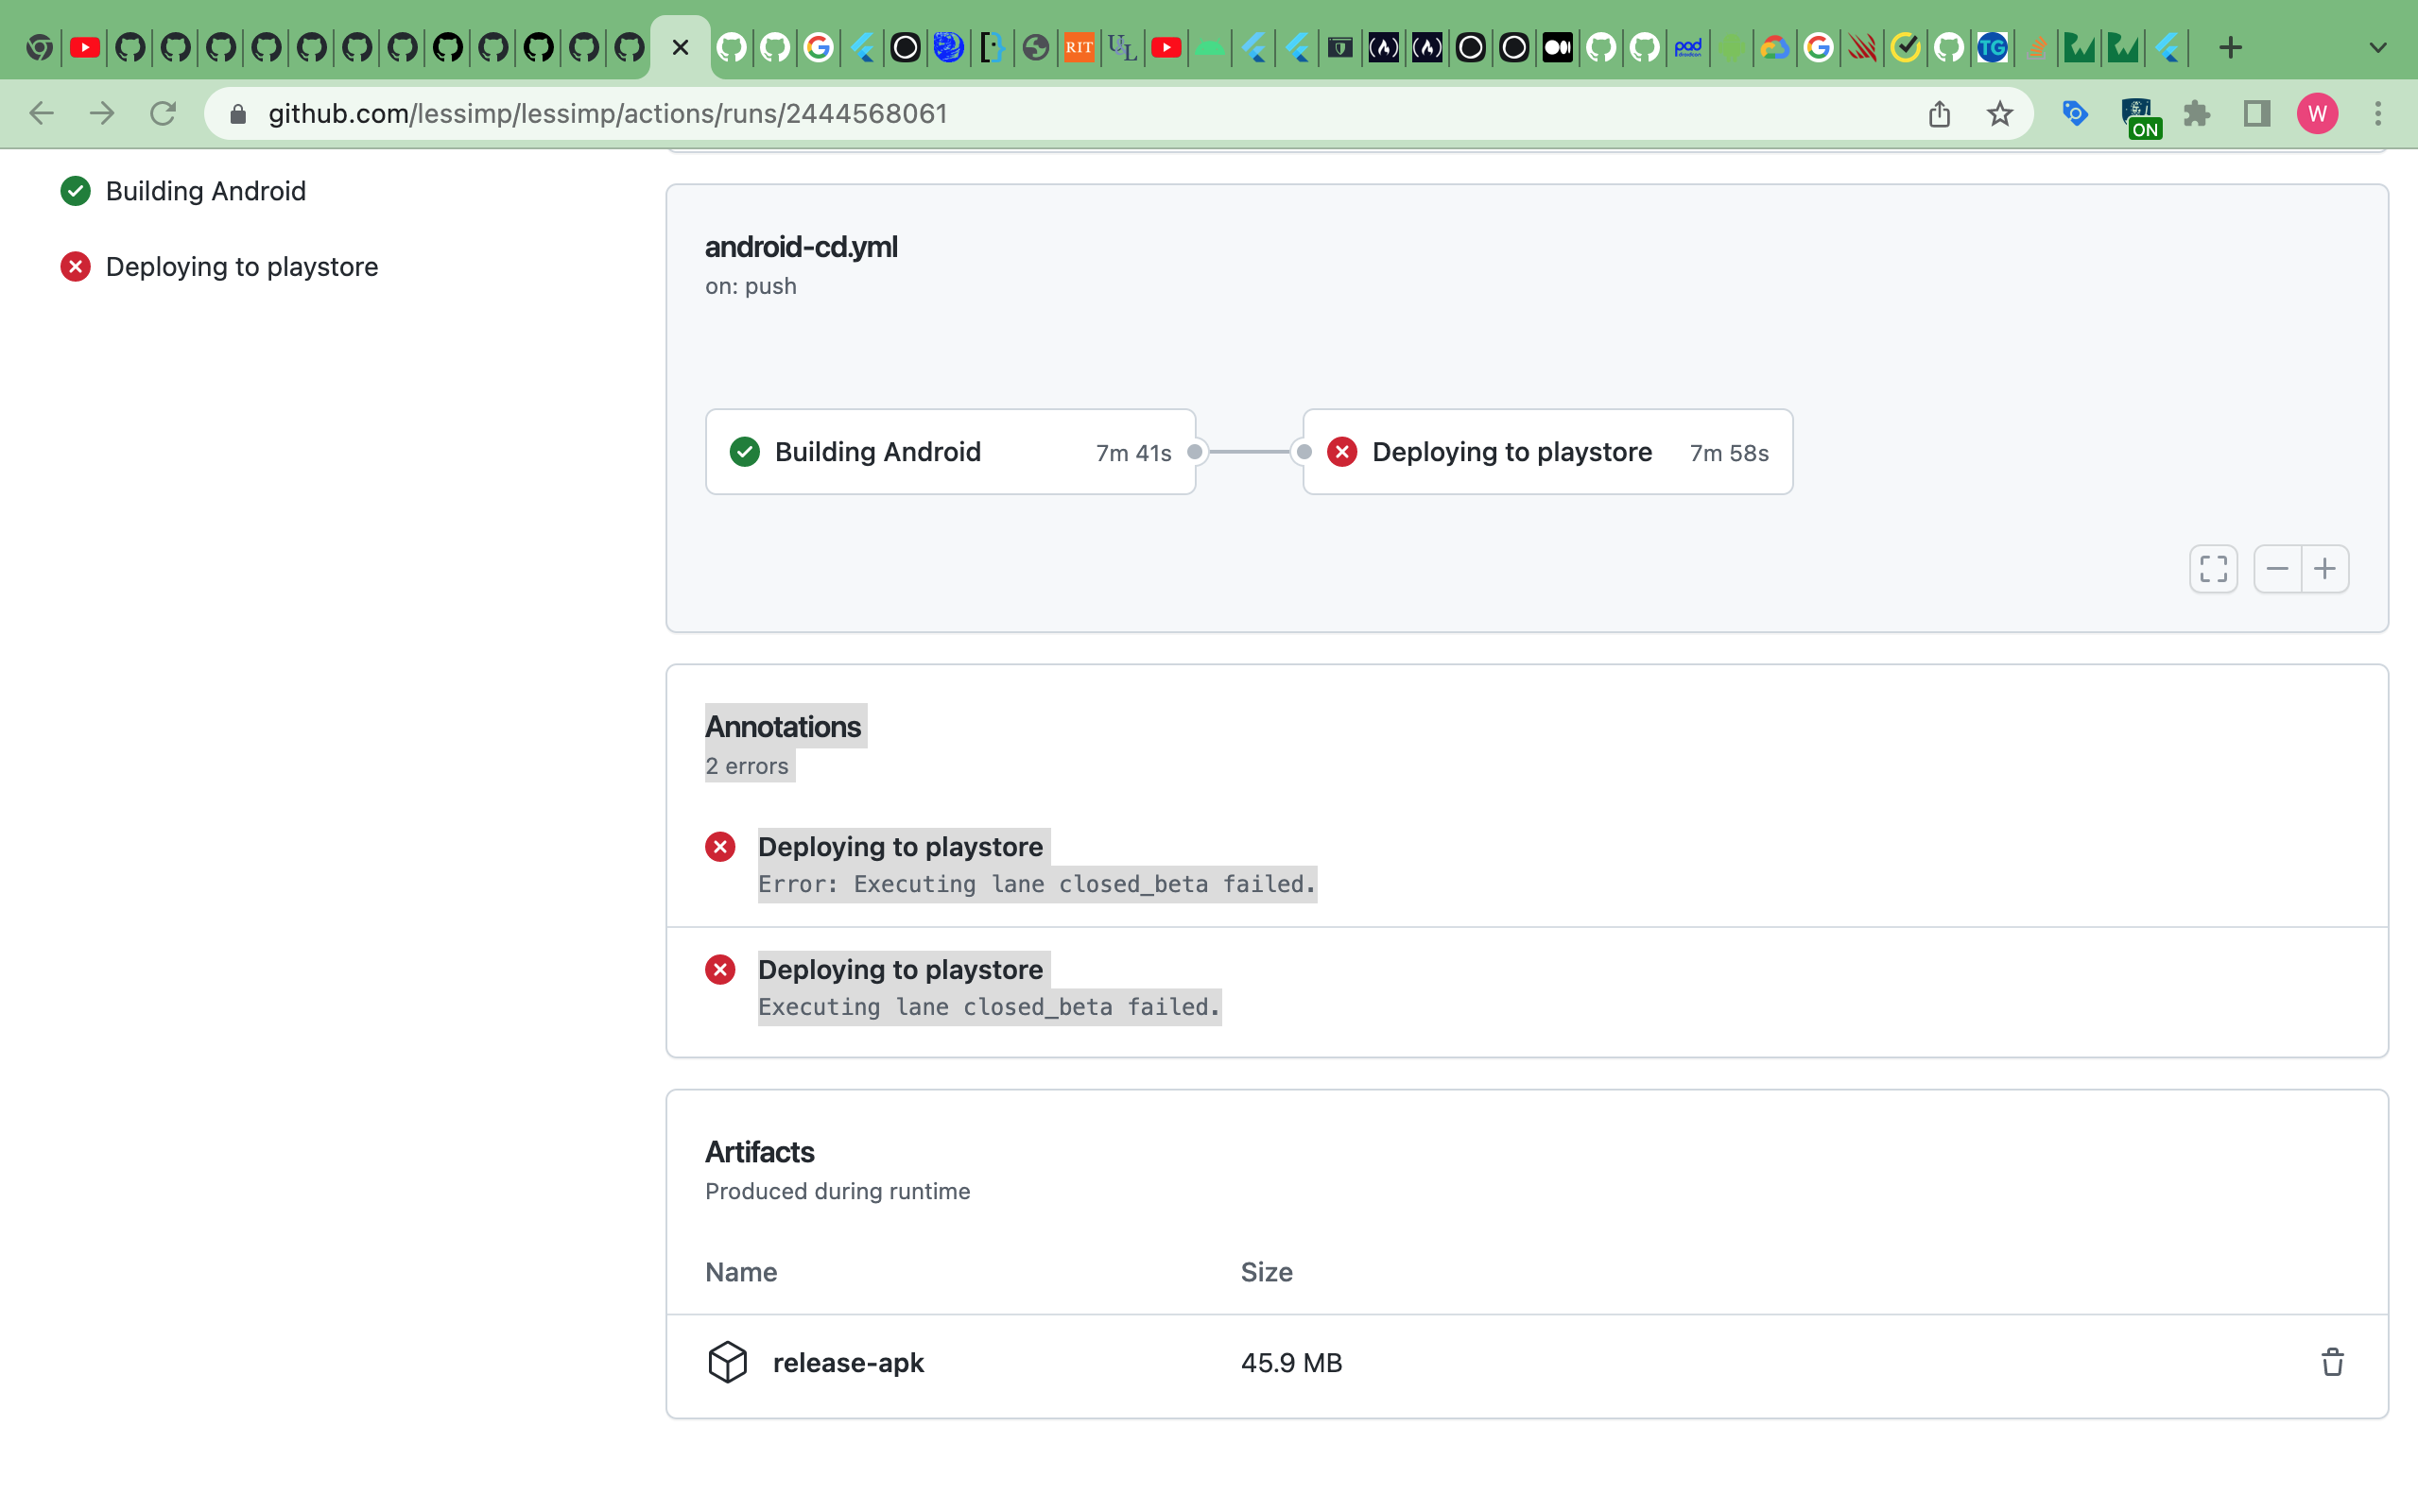Click the fullscreen workflow graph icon

coord(2213,569)
